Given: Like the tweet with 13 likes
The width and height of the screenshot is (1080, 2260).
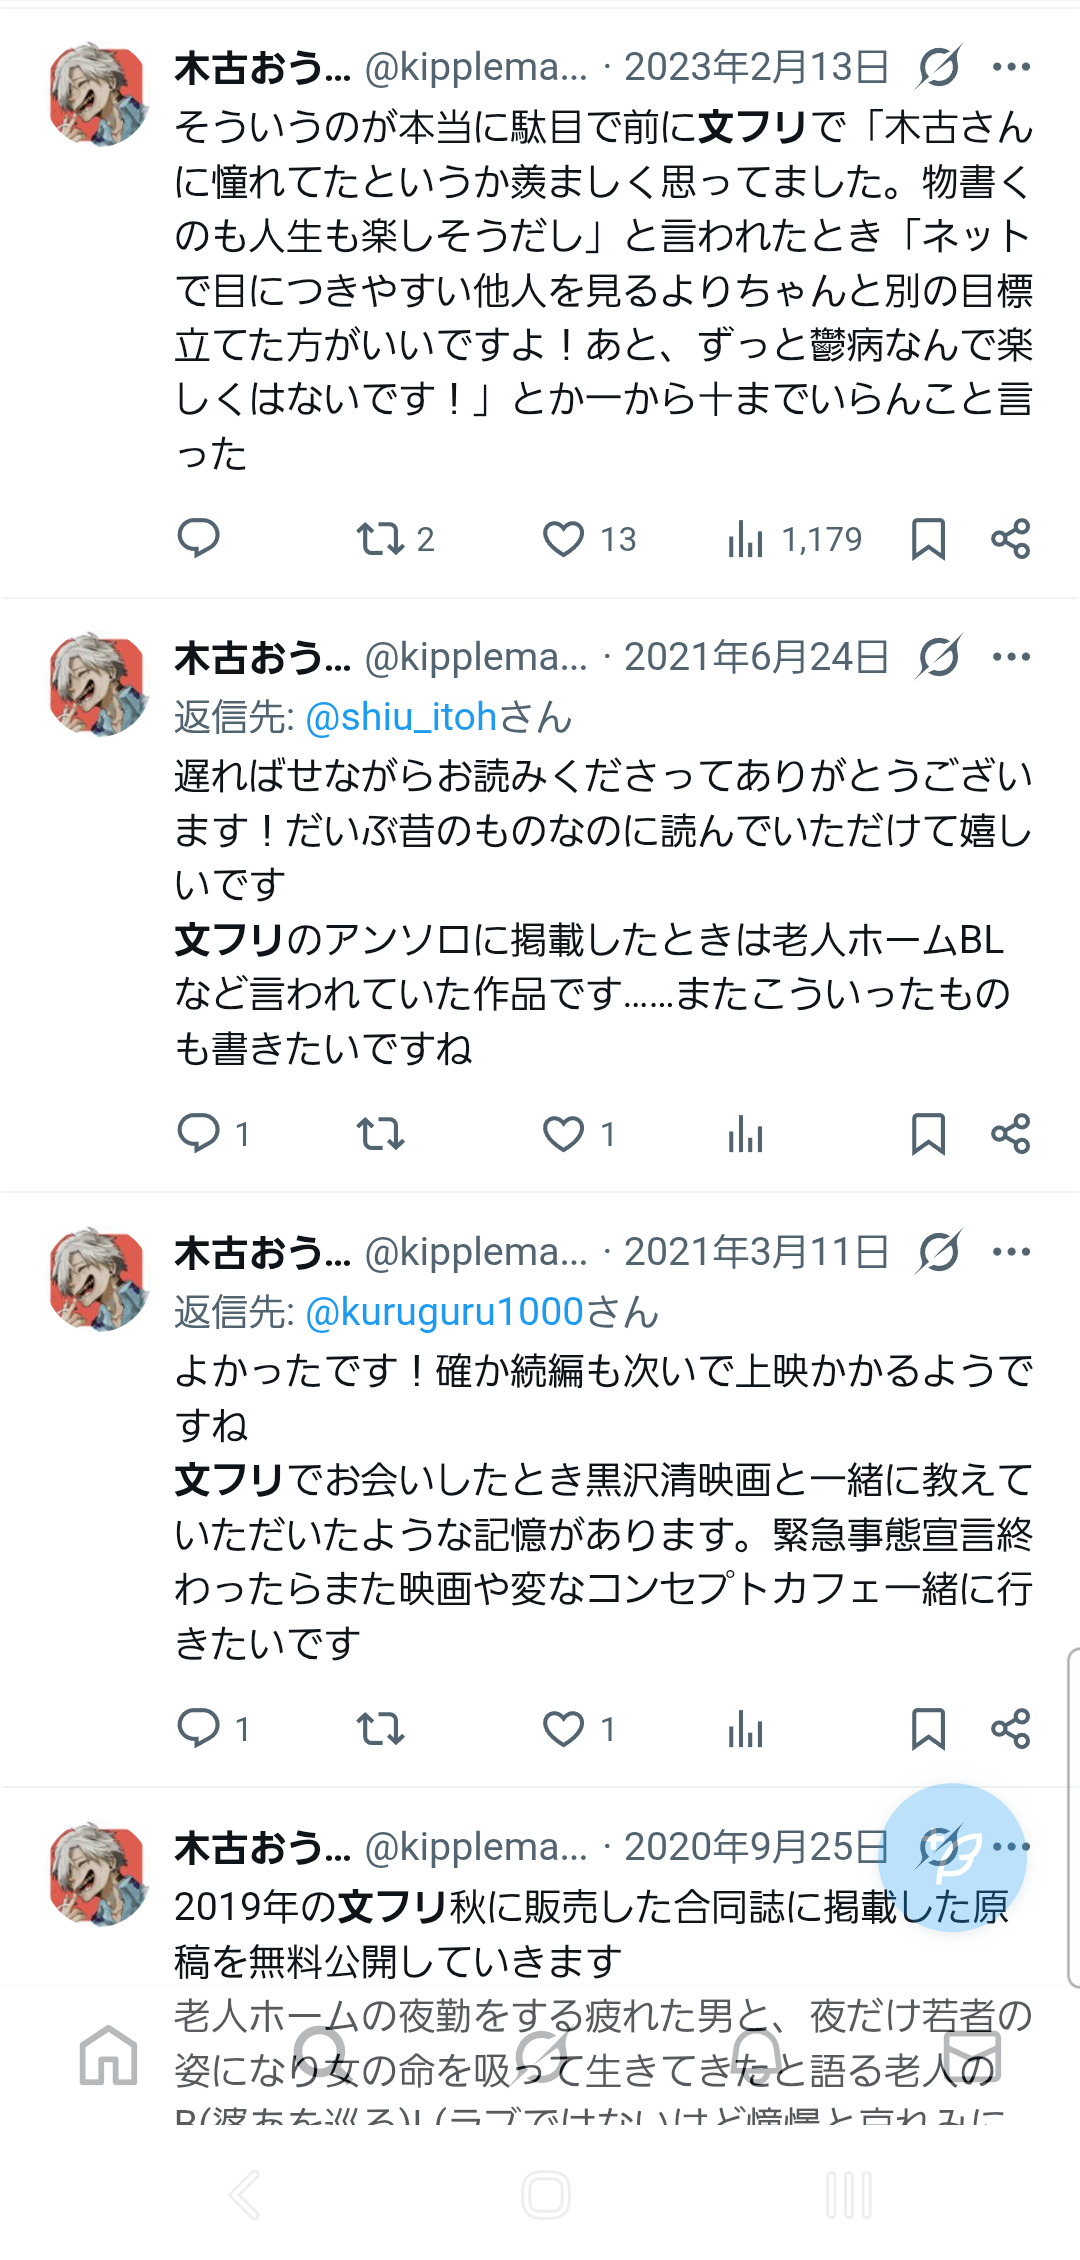Looking at the screenshot, I should 563,539.
